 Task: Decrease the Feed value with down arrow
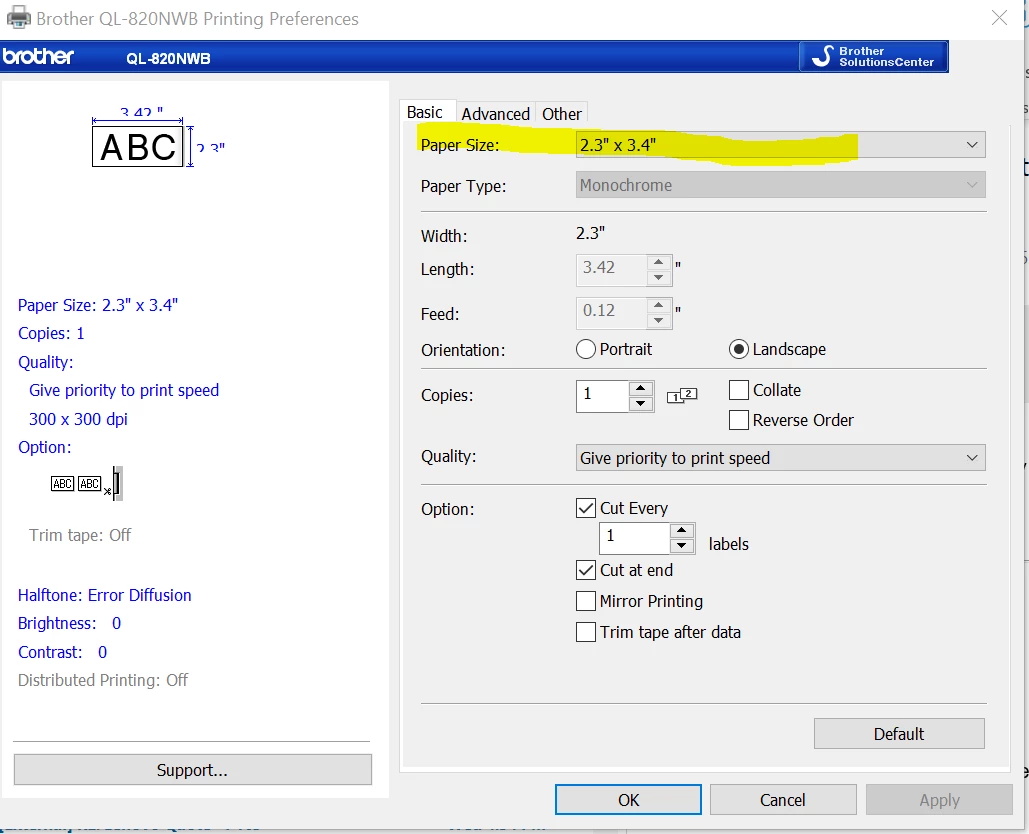pos(658,320)
